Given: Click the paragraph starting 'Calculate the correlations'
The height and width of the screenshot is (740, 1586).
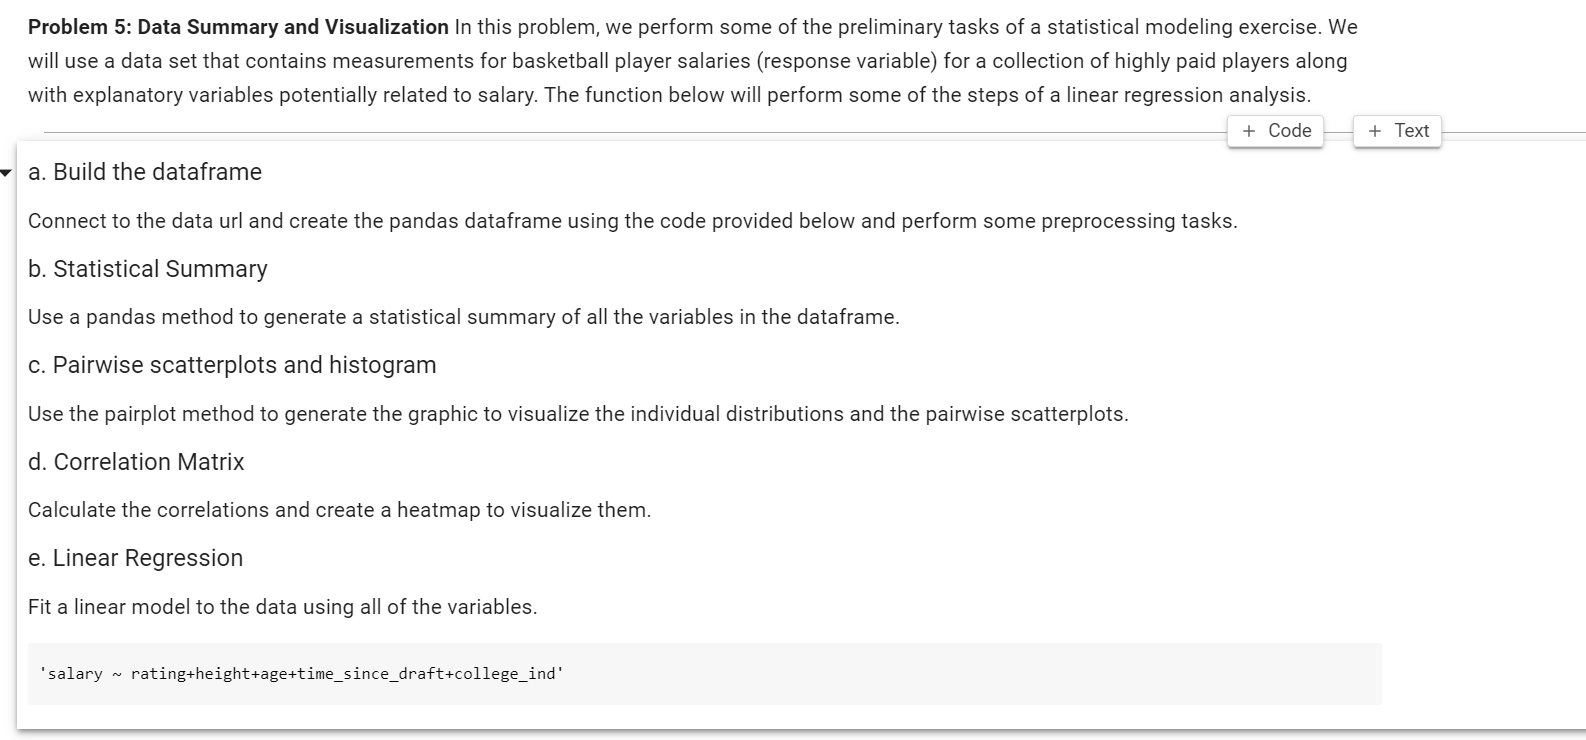Looking at the screenshot, I should [x=340, y=509].
